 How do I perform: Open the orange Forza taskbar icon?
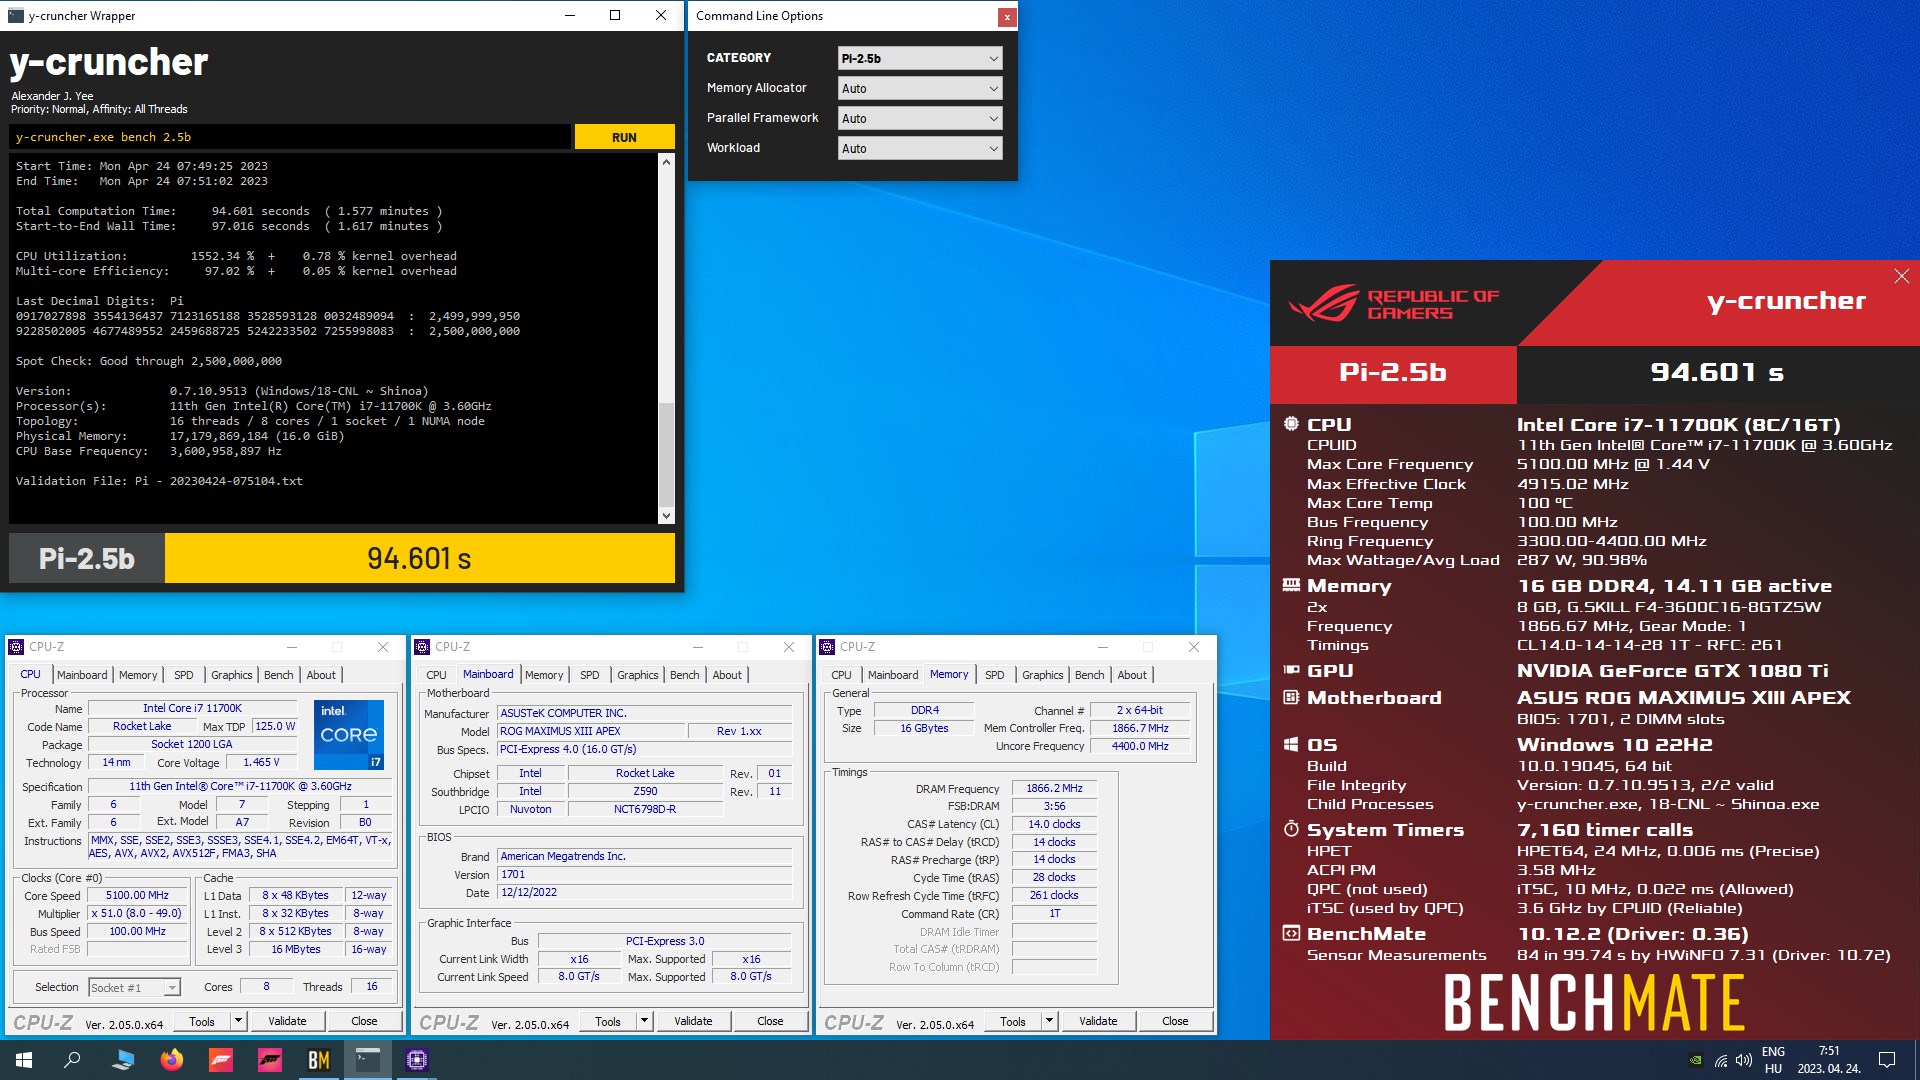221,1060
